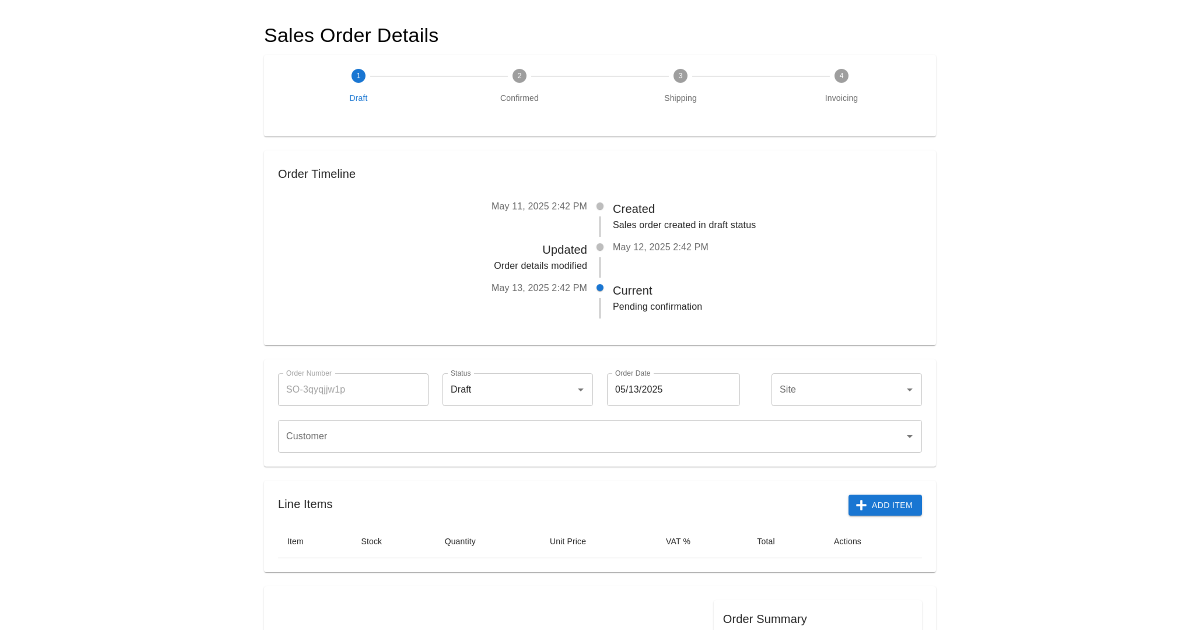
Task: Click the blue Current timeline dot
Action: click(600, 288)
